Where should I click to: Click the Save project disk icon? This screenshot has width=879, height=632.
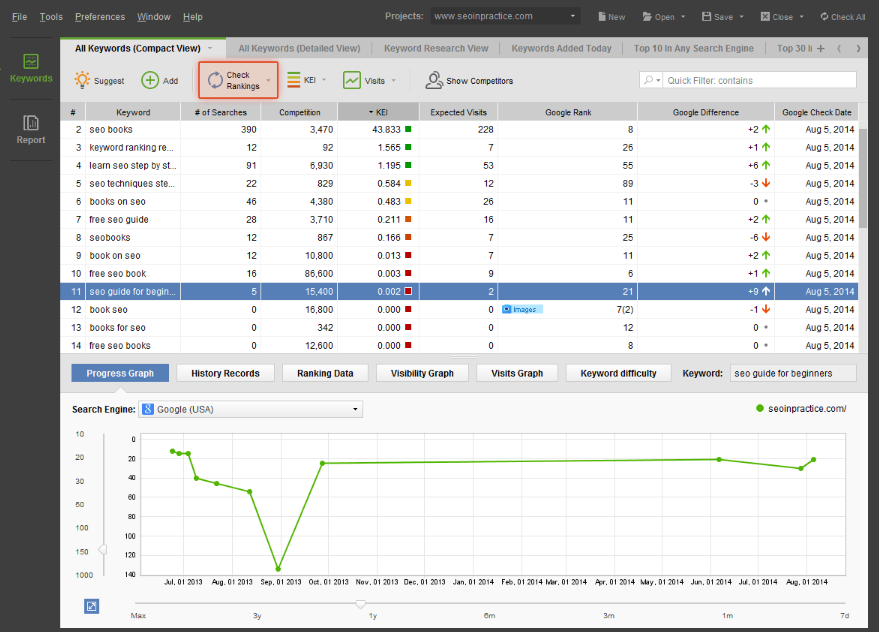(x=706, y=17)
